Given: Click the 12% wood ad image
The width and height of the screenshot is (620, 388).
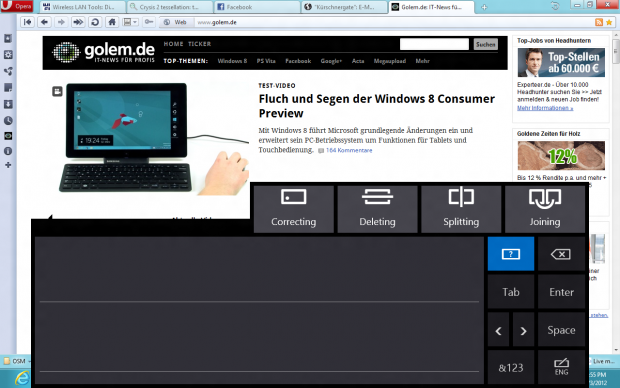Looking at the screenshot, I should coord(561,156).
